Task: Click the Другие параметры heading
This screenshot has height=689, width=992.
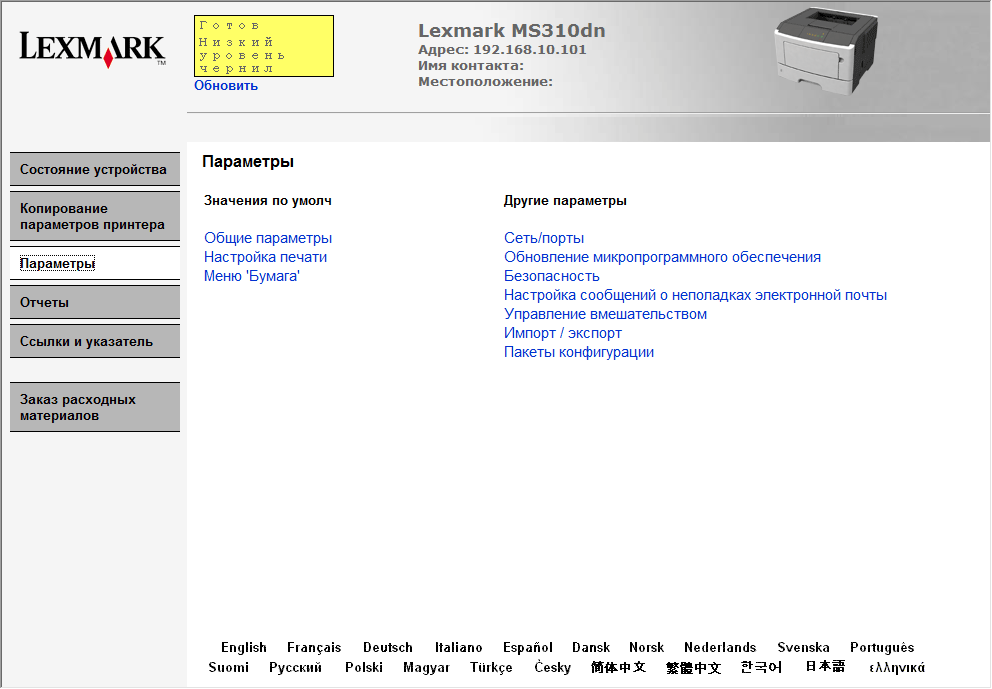Action: point(565,201)
